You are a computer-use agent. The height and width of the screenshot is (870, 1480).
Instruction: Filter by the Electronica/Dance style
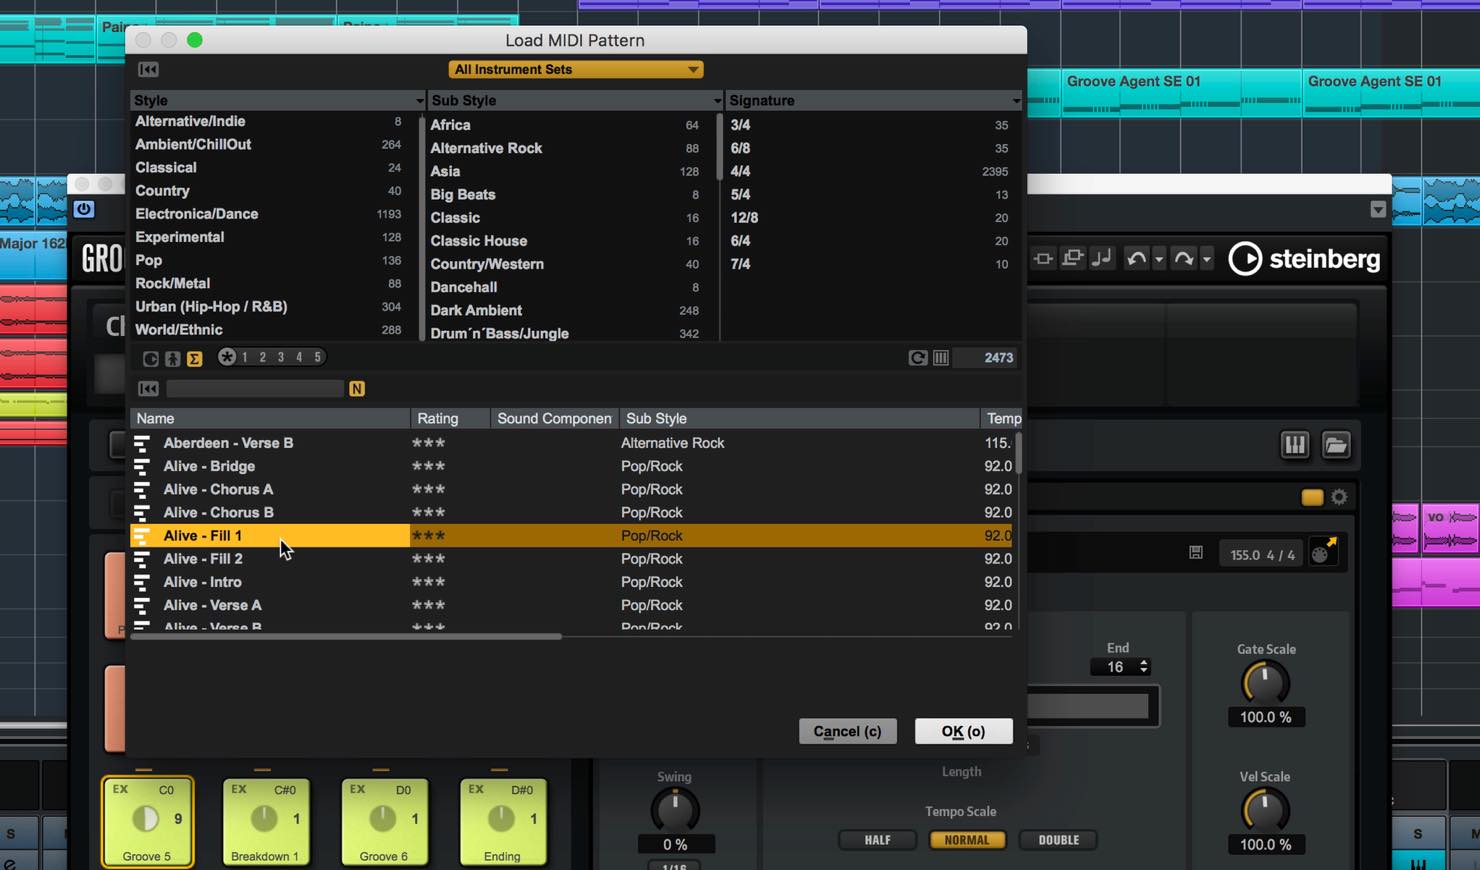coord(268,214)
